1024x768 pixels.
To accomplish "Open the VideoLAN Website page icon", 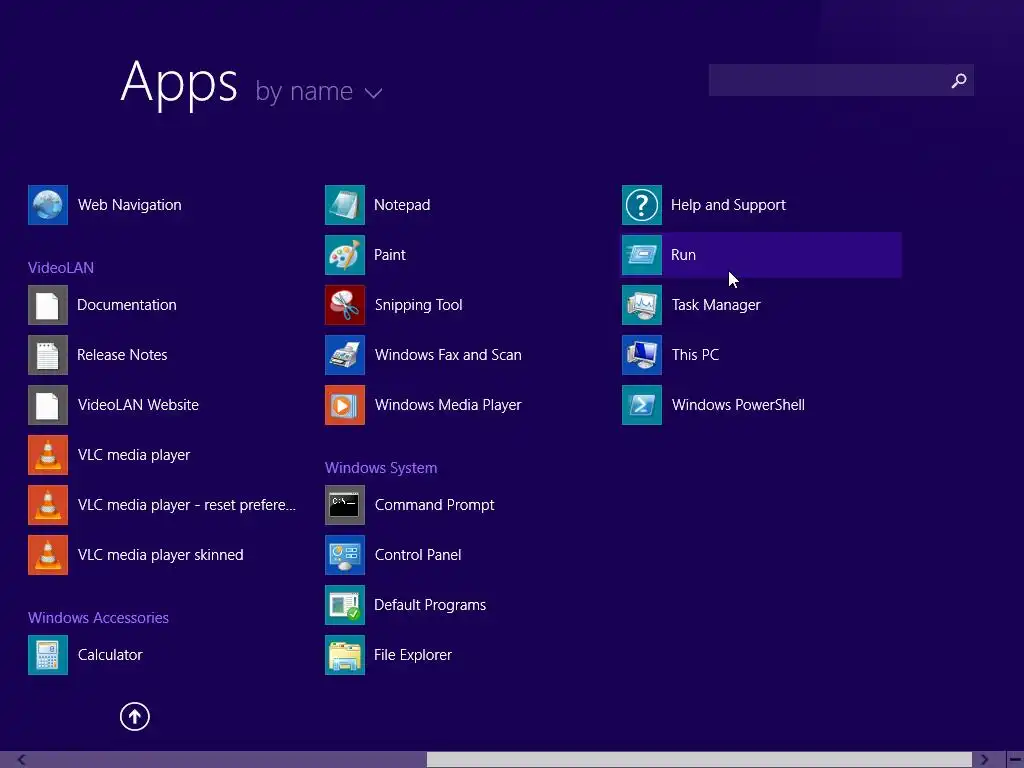I will 48,405.
